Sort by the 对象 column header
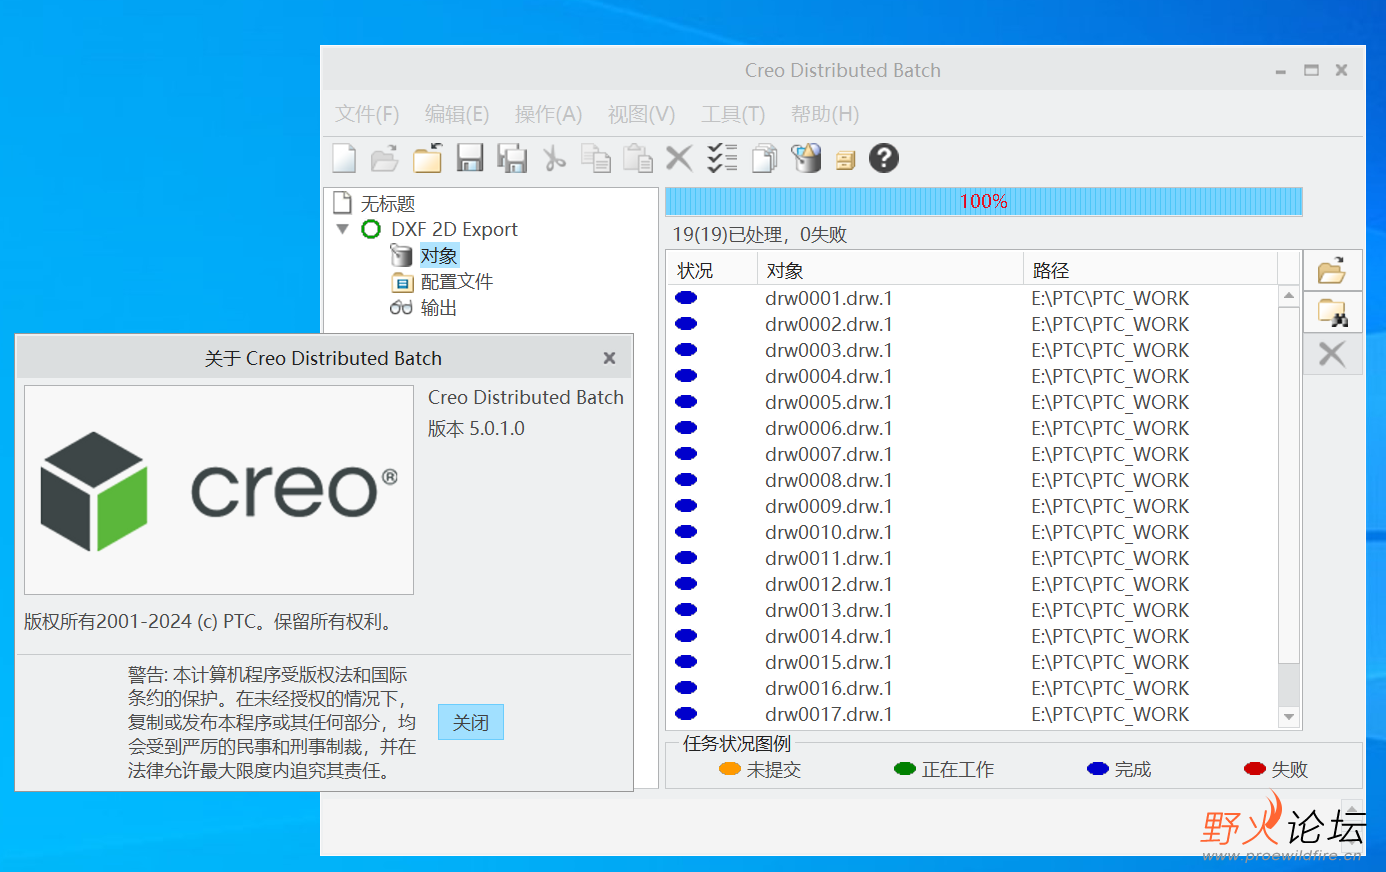 (x=889, y=270)
